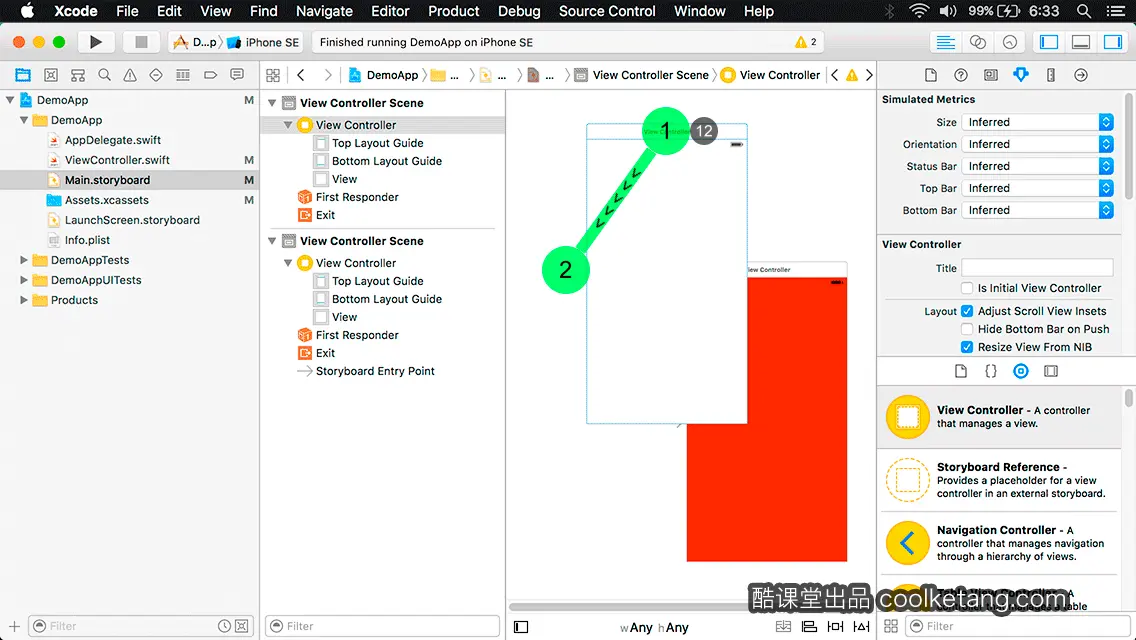This screenshot has height=640, width=1136.
Task: Show the Project navigator
Action: [x=23, y=75]
